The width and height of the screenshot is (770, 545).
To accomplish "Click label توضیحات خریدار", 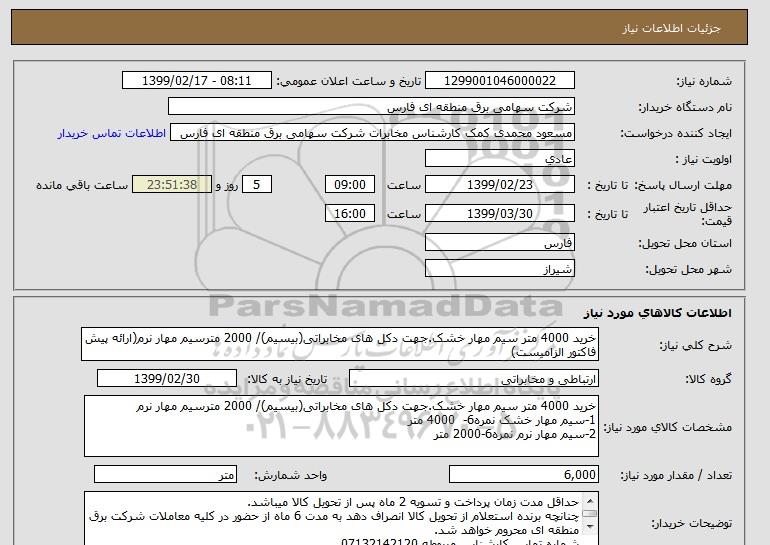I will tap(692, 523).
